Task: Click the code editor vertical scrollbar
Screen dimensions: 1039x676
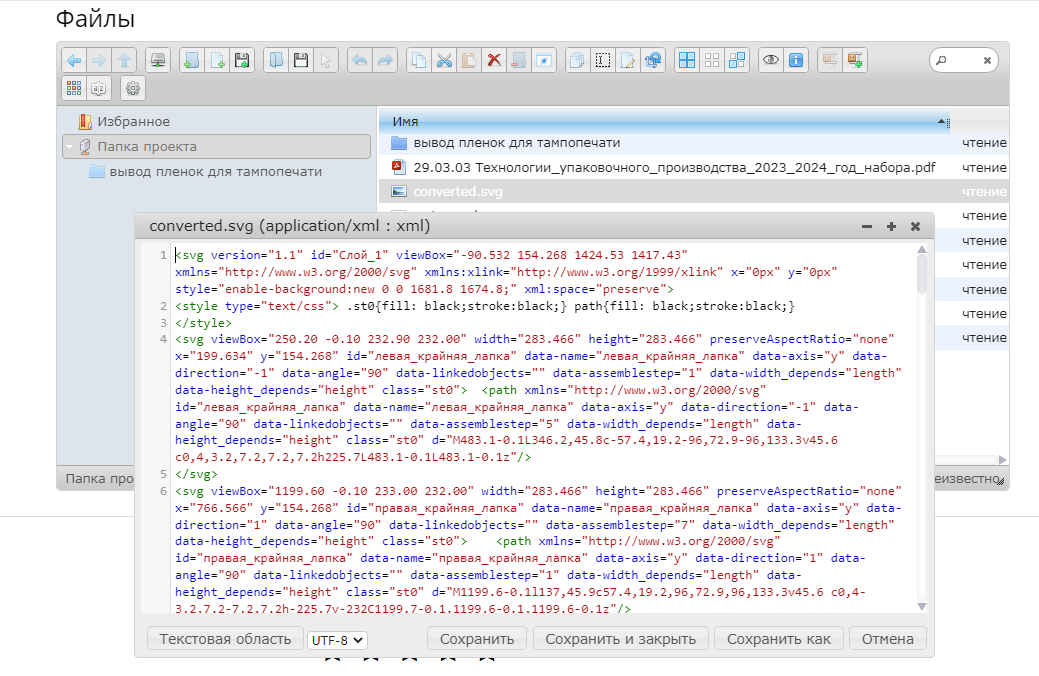Action: pos(921,275)
